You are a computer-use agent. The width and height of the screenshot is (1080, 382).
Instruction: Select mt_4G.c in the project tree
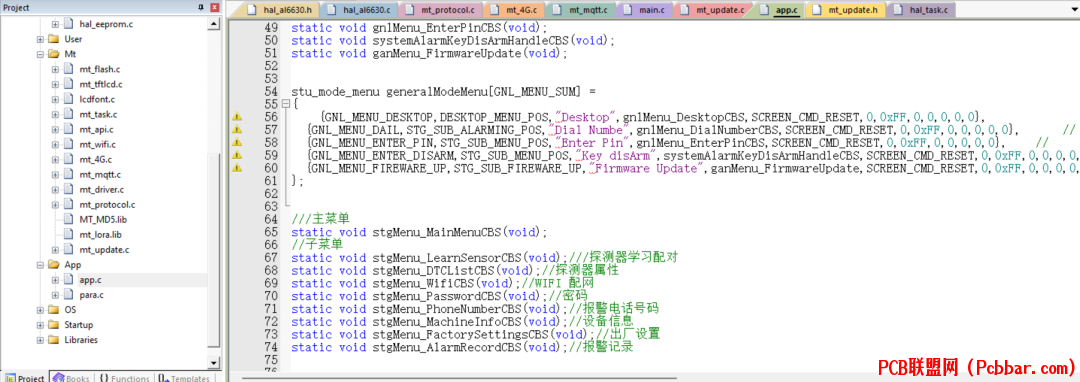point(95,160)
